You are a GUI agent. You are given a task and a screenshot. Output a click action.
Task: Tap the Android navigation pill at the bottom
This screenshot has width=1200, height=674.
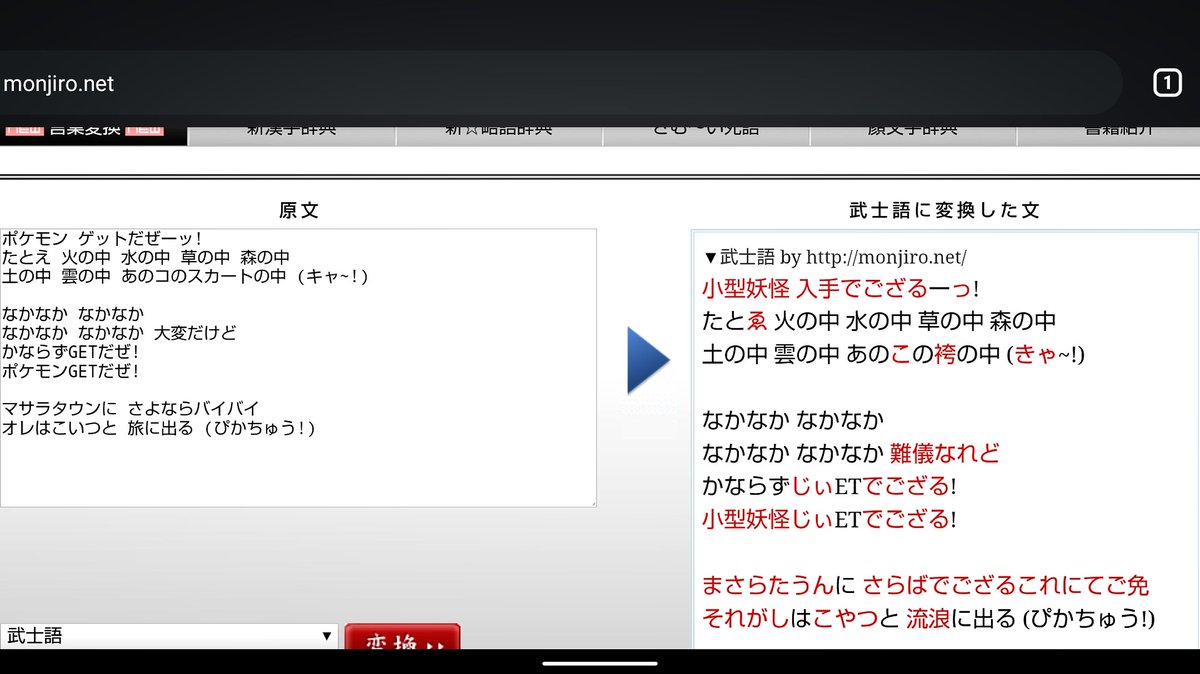600,662
